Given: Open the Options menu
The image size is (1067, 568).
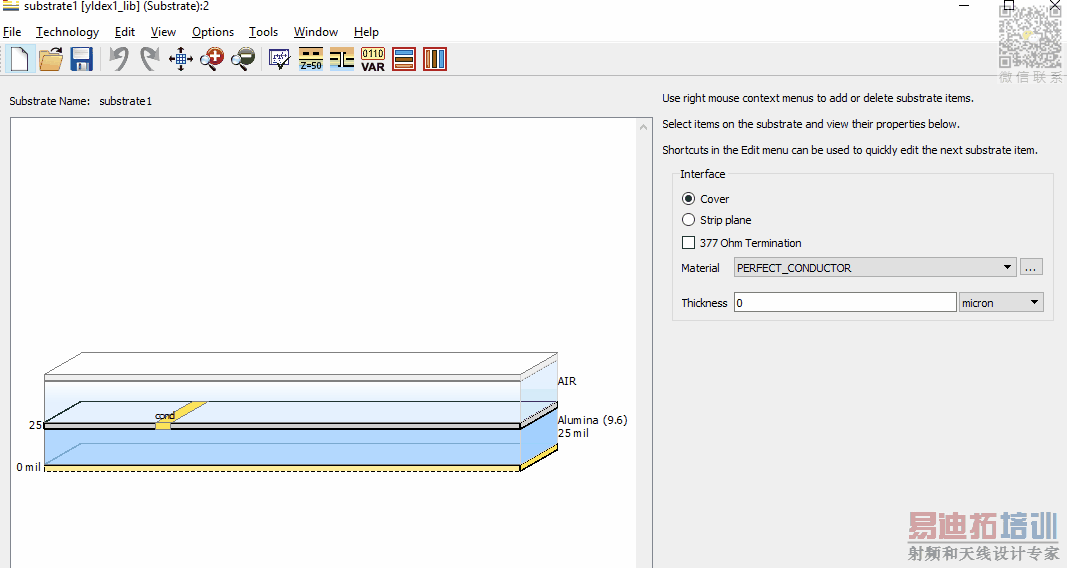Looking at the screenshot, I should (213, 32).
